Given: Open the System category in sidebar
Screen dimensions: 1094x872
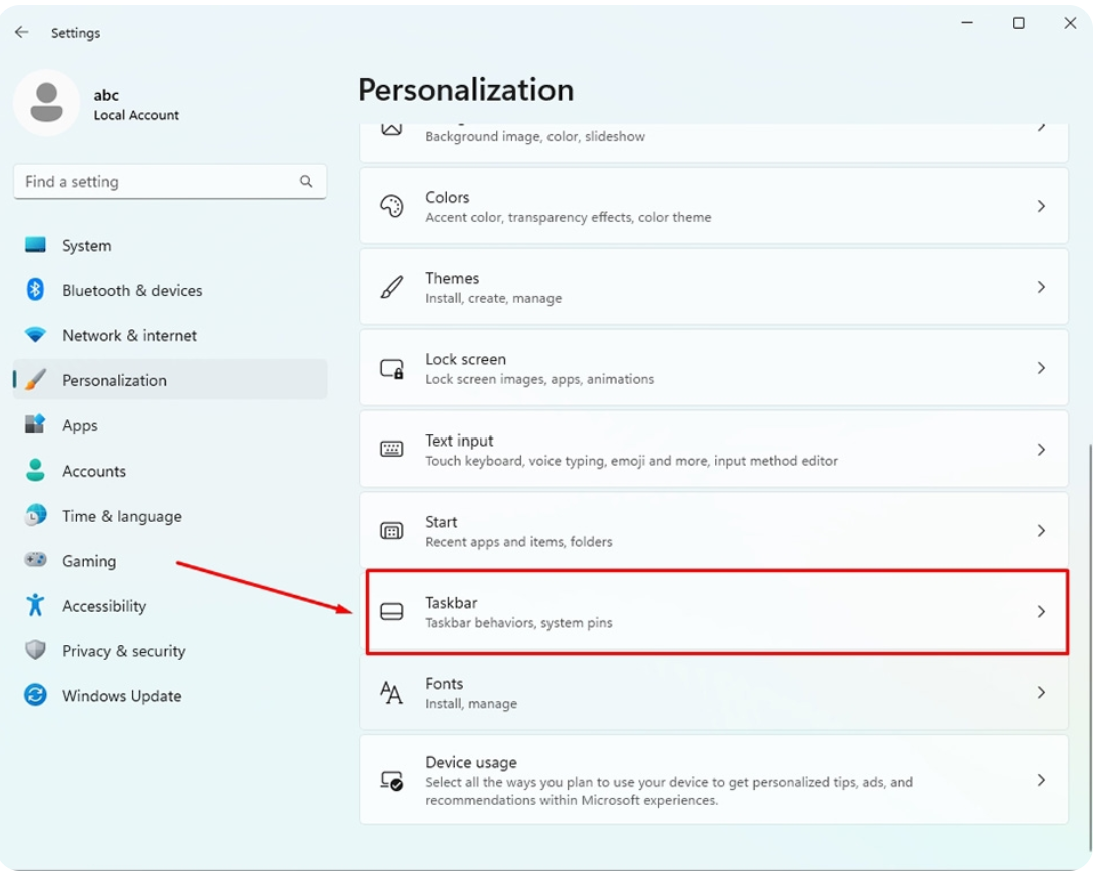Looking at the screenshot, I should tap(86, 245).
